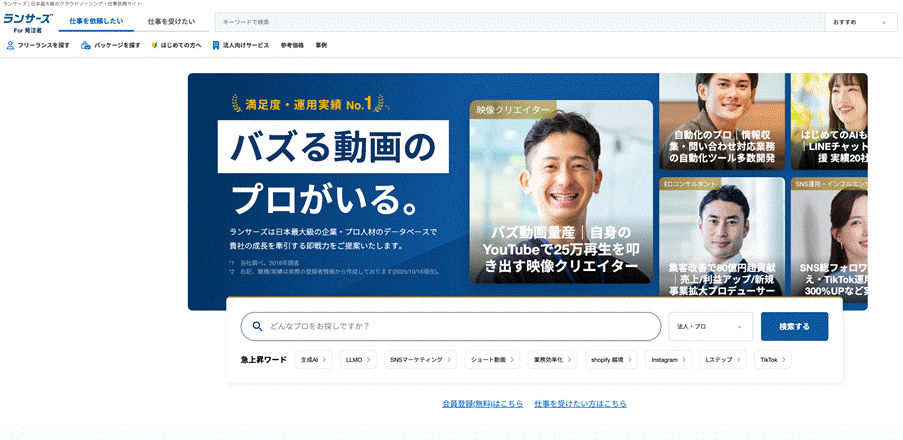This screenshot has width=903, height=440.
Task: Open 参考価格 menu item
Action: click(x=292, y=45)
